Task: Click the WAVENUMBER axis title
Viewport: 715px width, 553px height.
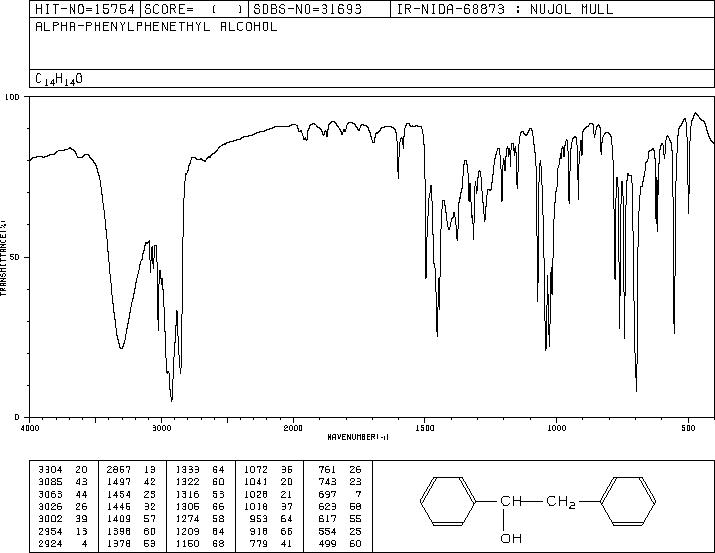Action: click(x=358, y=437)
